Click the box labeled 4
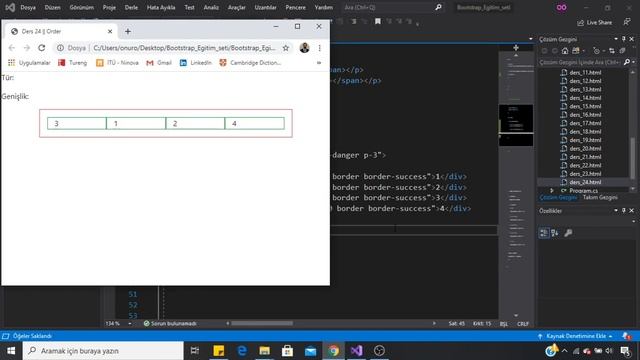This screenshot has height=360, width=640. (255, 123)
